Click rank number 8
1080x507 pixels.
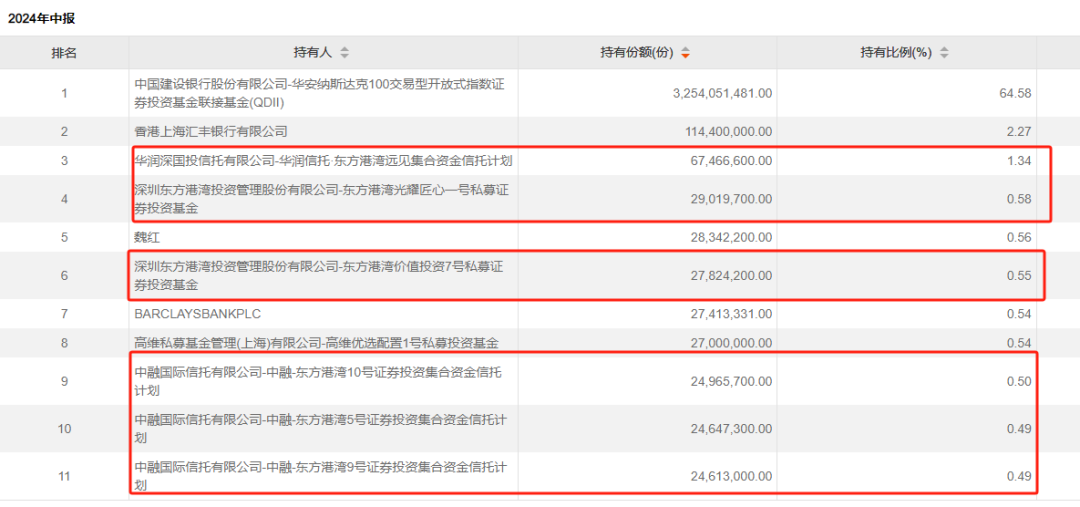pyautogui.click(x=64, y=343)
